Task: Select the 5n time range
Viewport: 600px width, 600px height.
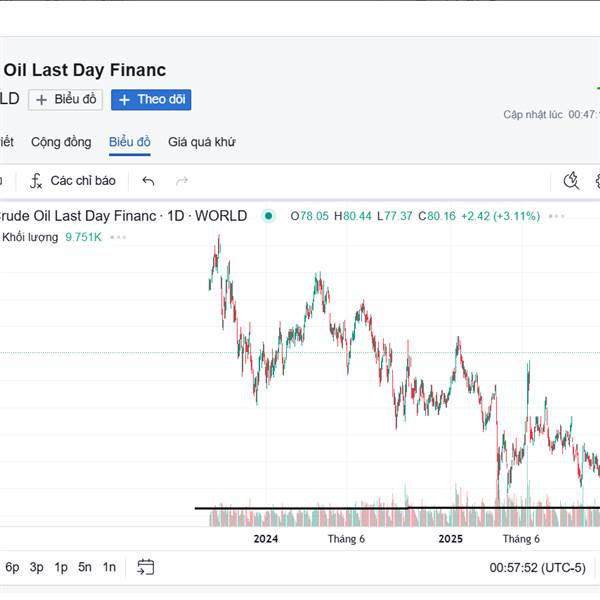Action: 85,567
